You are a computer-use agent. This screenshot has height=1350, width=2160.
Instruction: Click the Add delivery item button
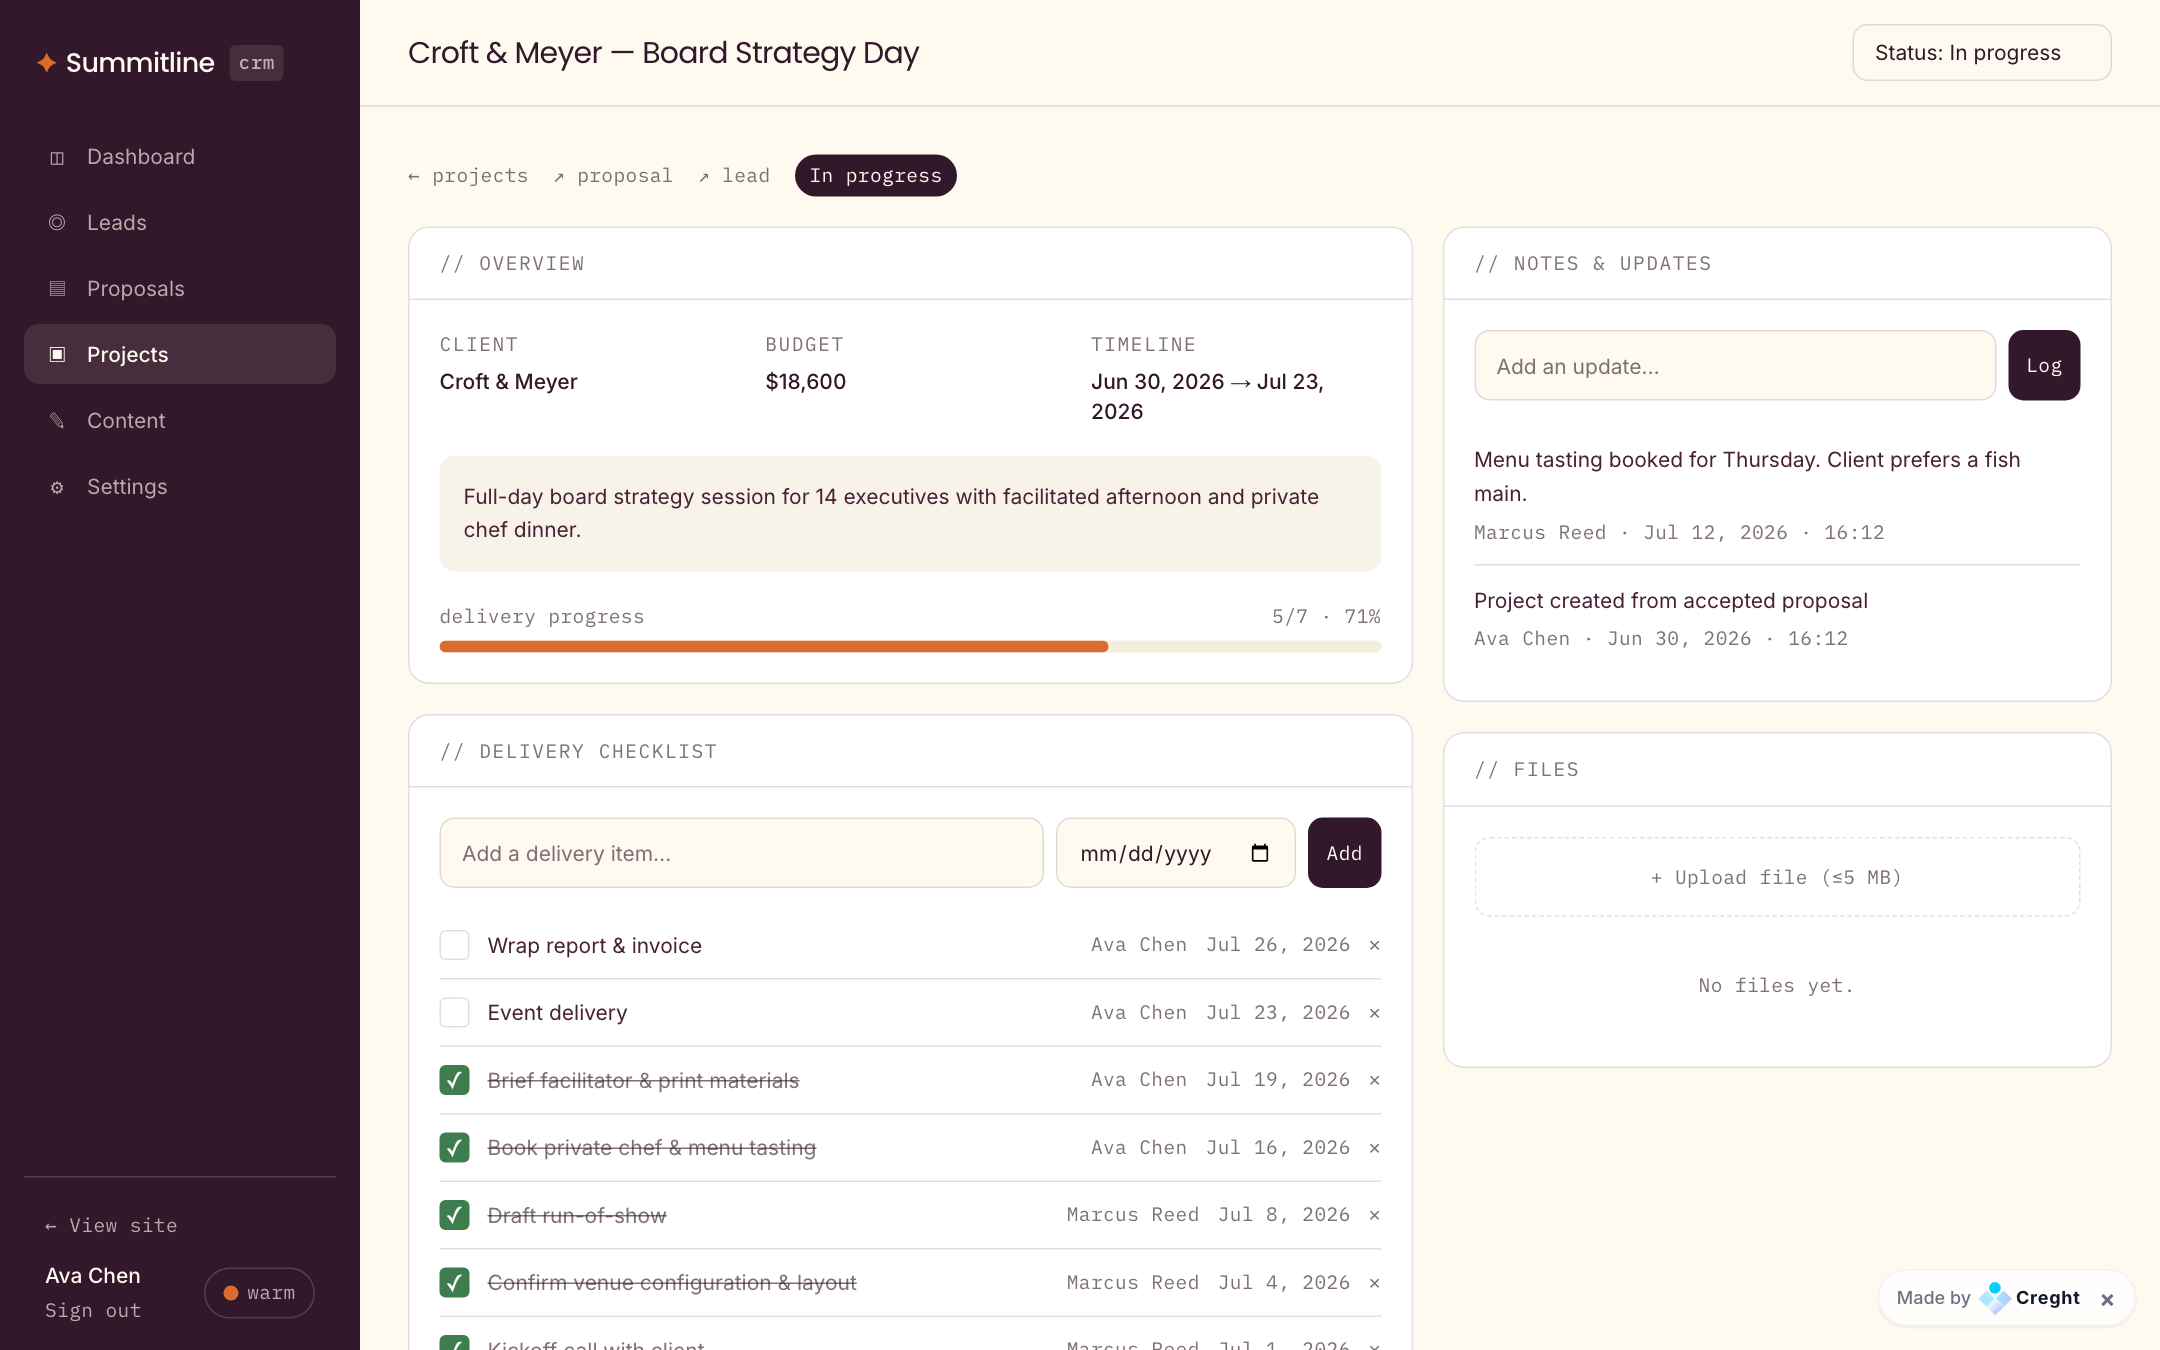pos(1344,853)
